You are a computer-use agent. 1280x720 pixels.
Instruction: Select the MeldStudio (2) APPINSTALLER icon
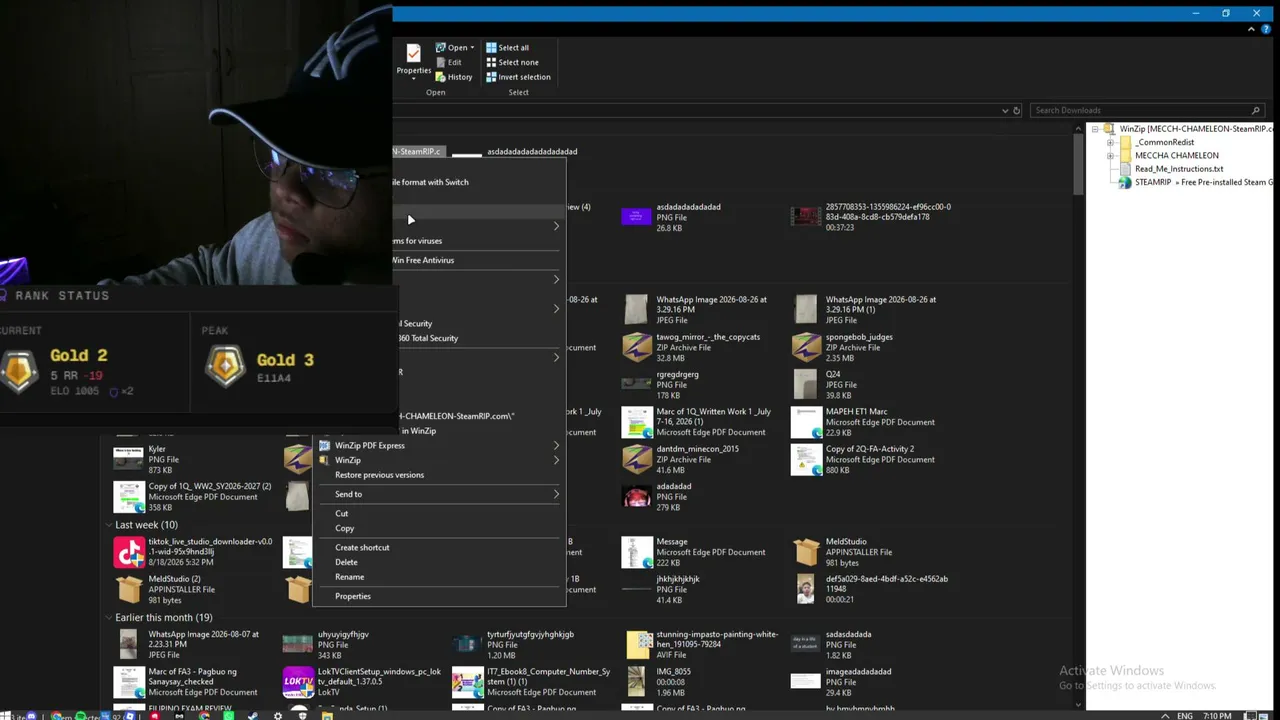tap(129, 589)
